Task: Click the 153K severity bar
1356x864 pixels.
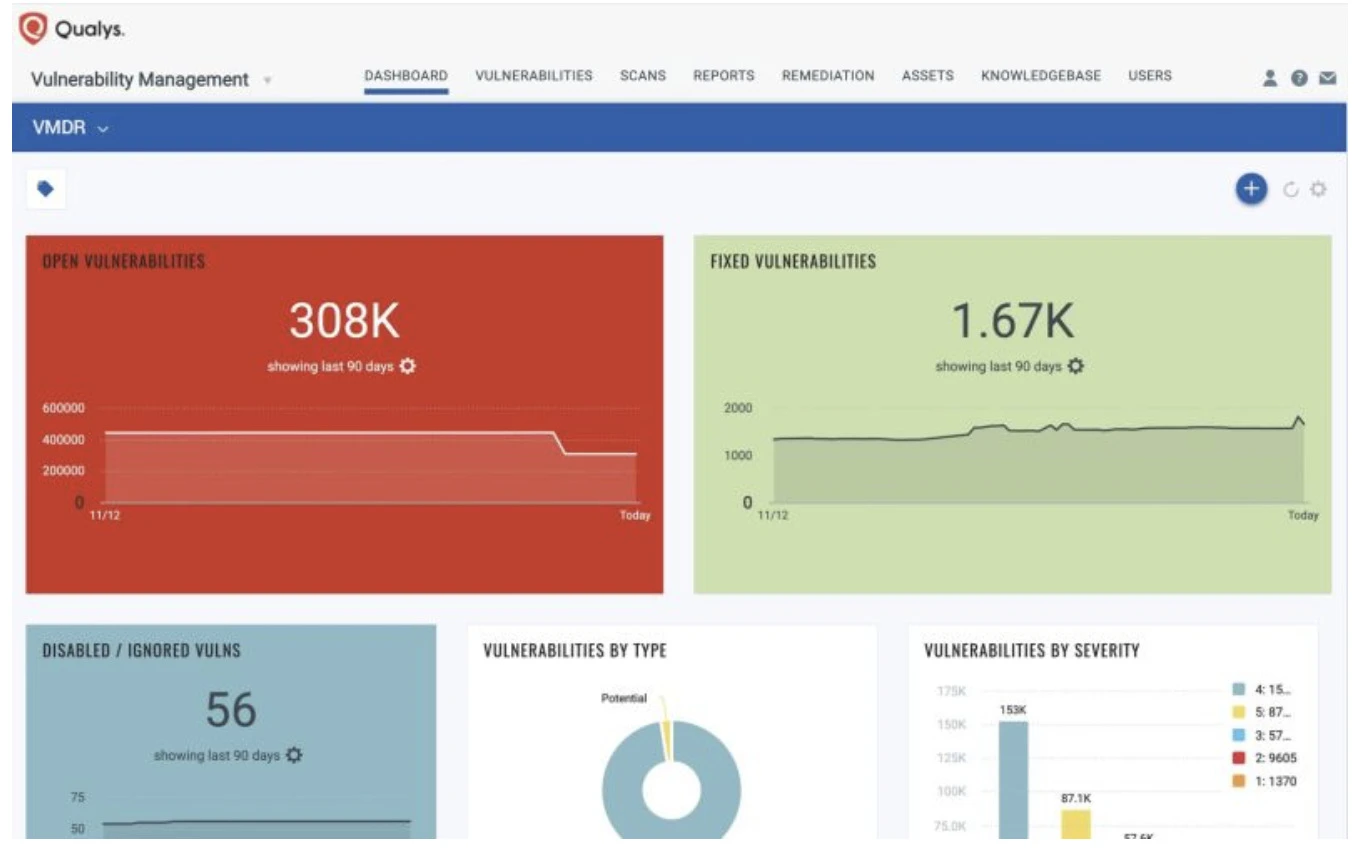Action: [x=1013, y=780]
